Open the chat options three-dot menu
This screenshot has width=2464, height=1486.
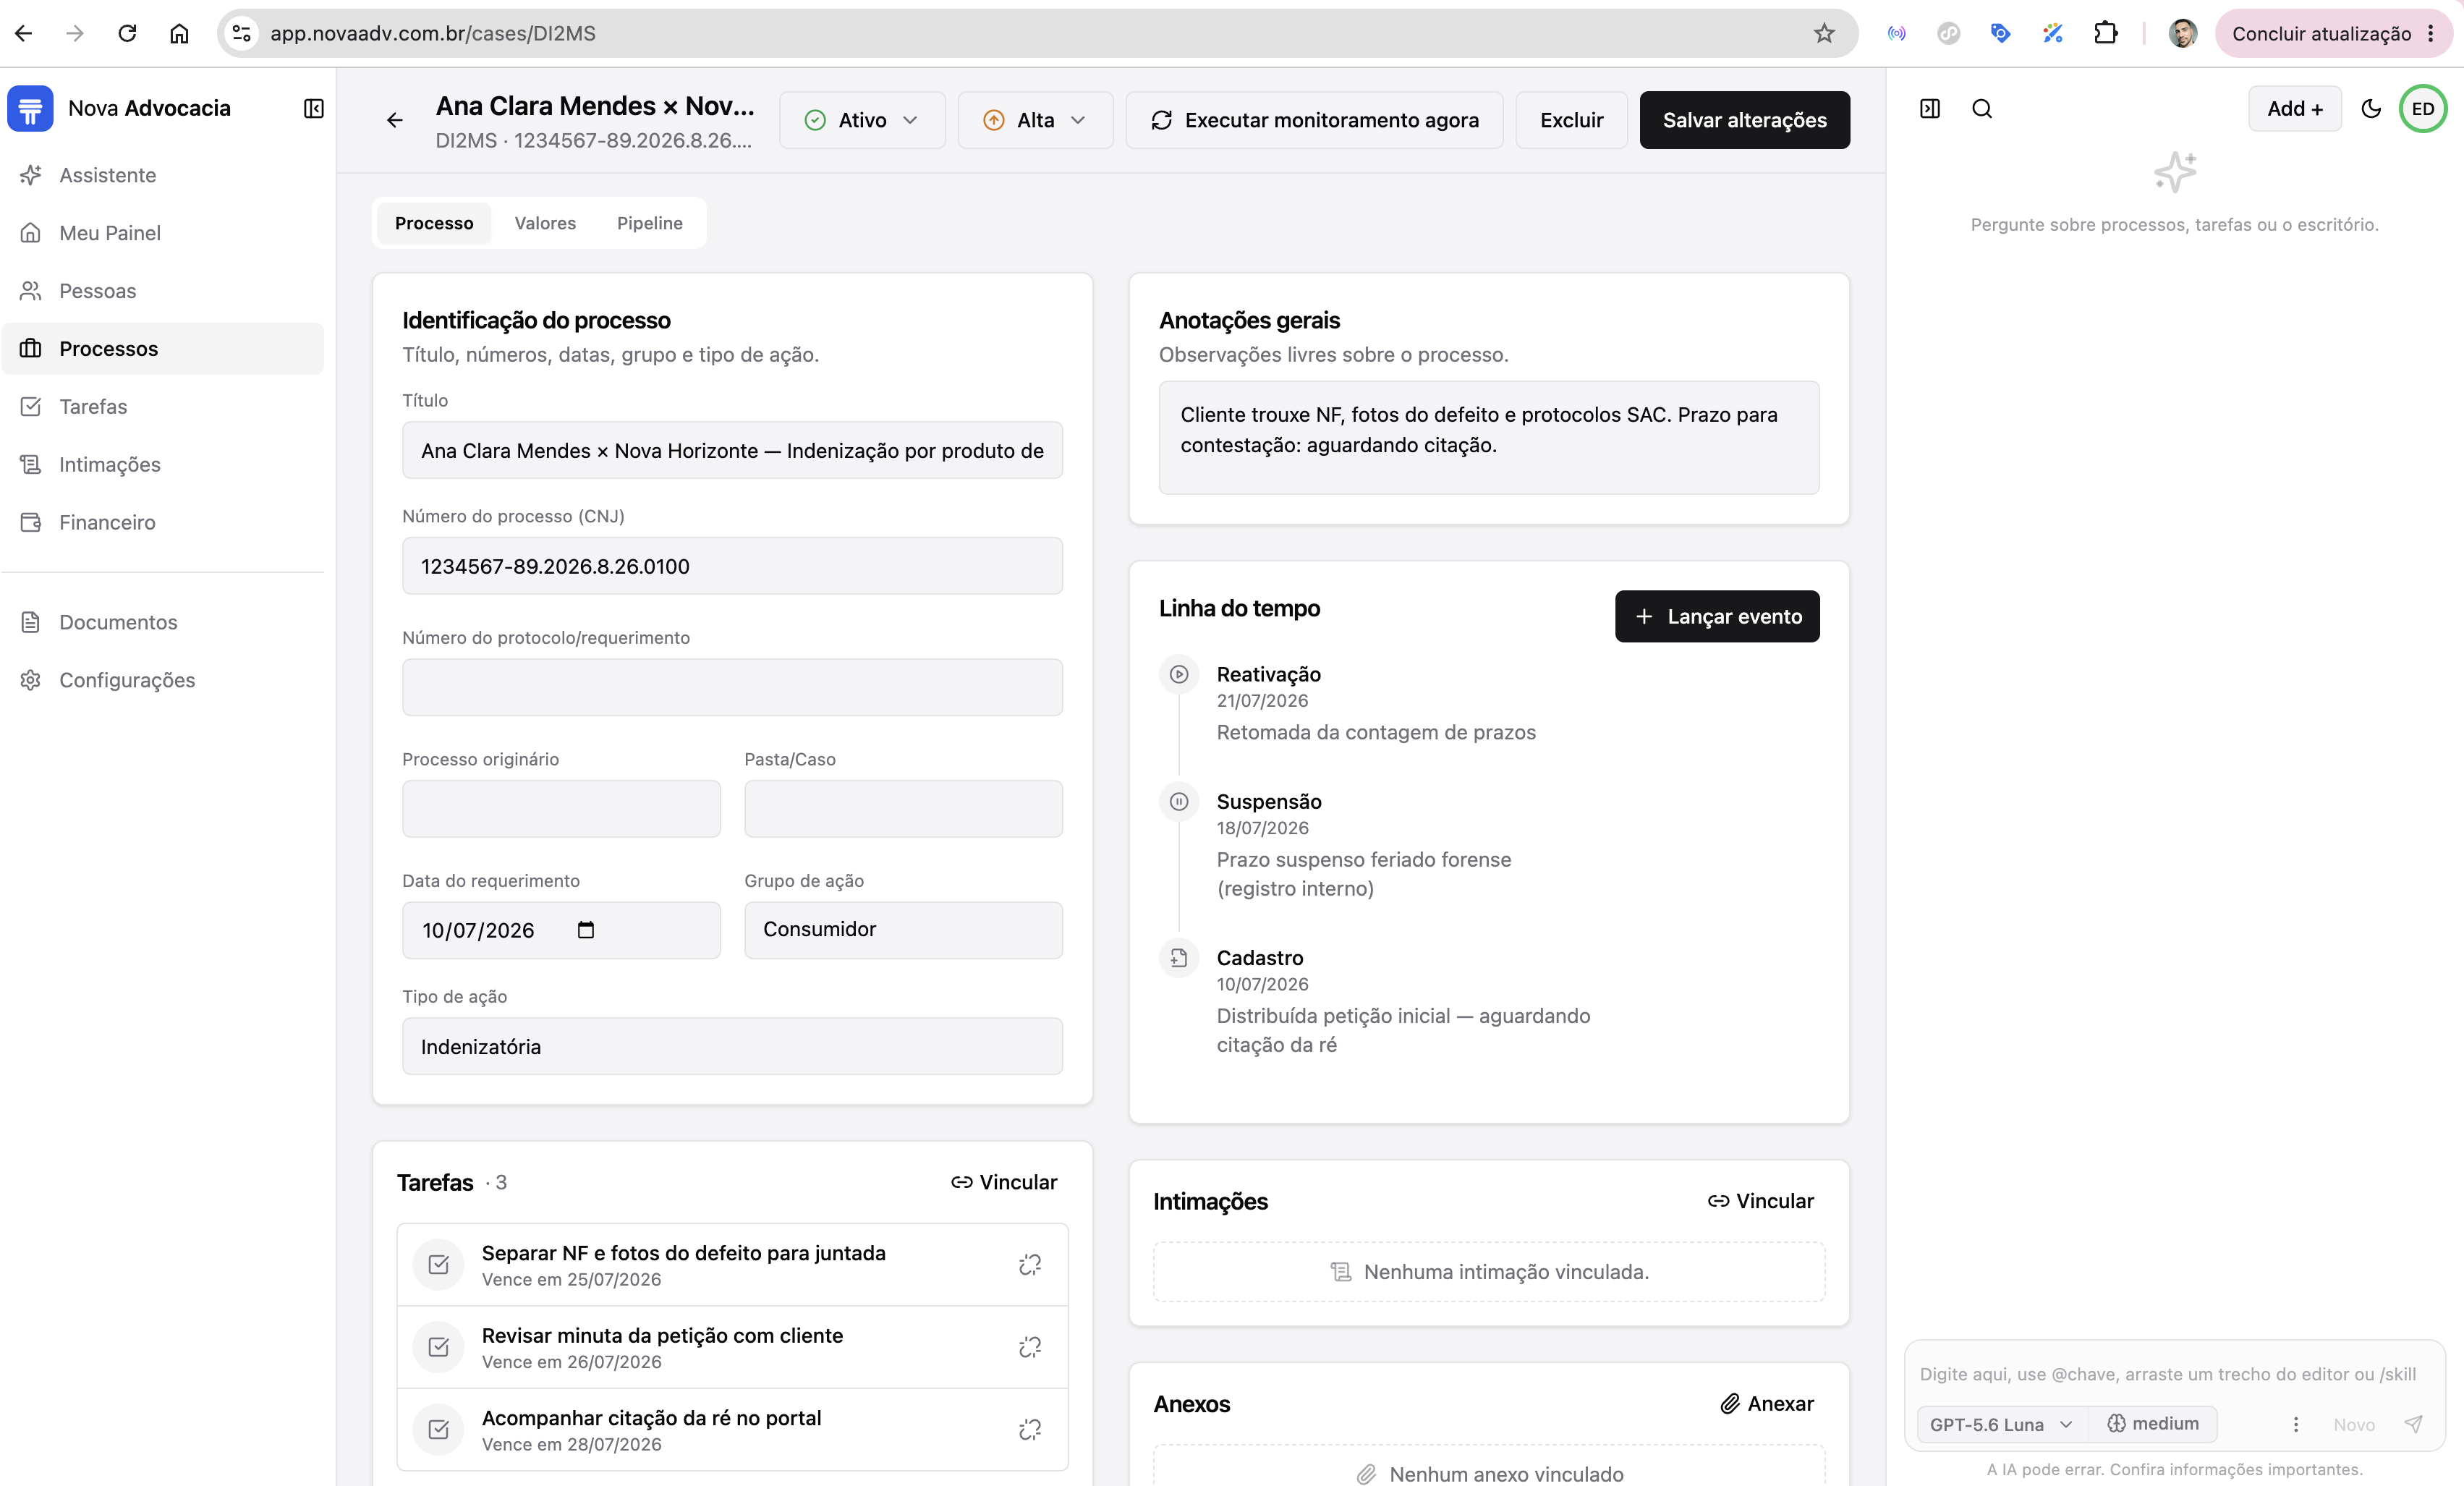pyautogui.click(x=2295, y=1424)
